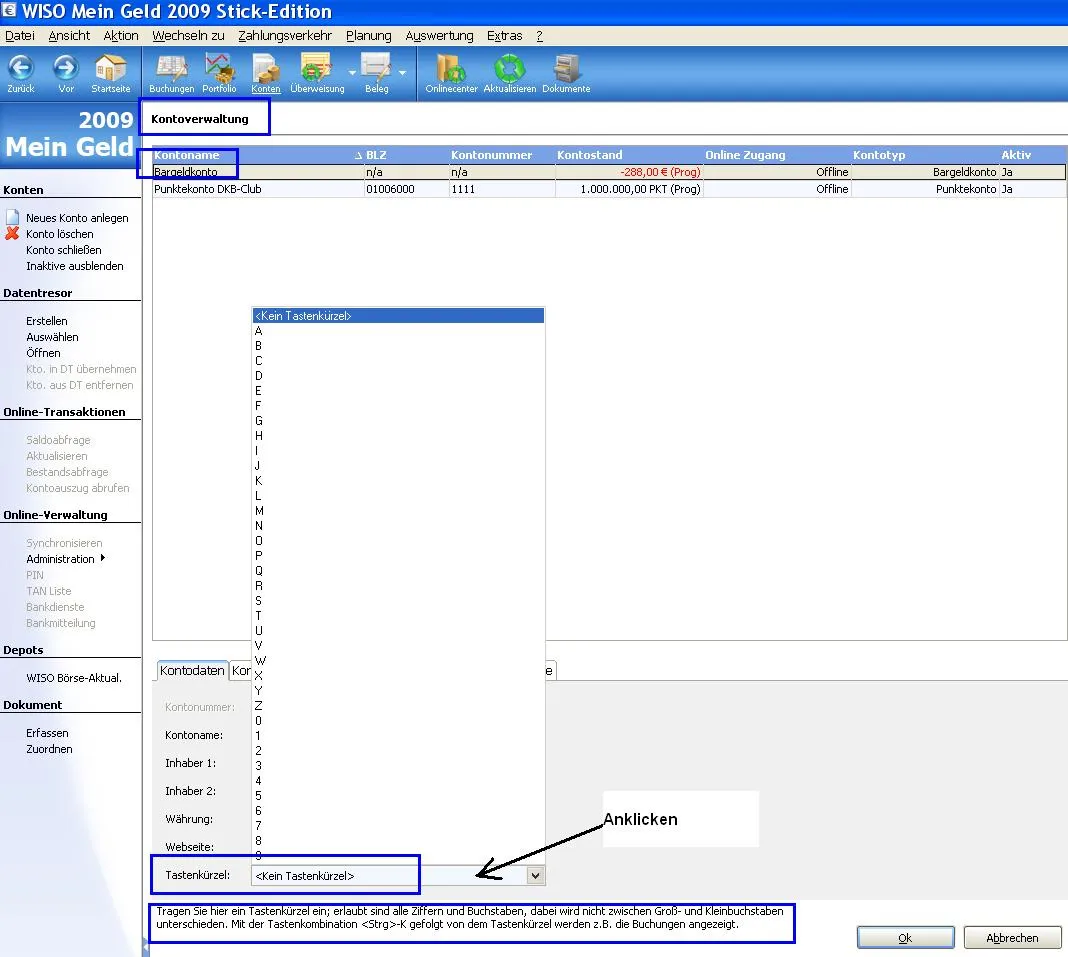Select <Kein Tastenkürzel> in the list
The width and height of the screenshot is (1068, 957).
[x=397, y=316]
